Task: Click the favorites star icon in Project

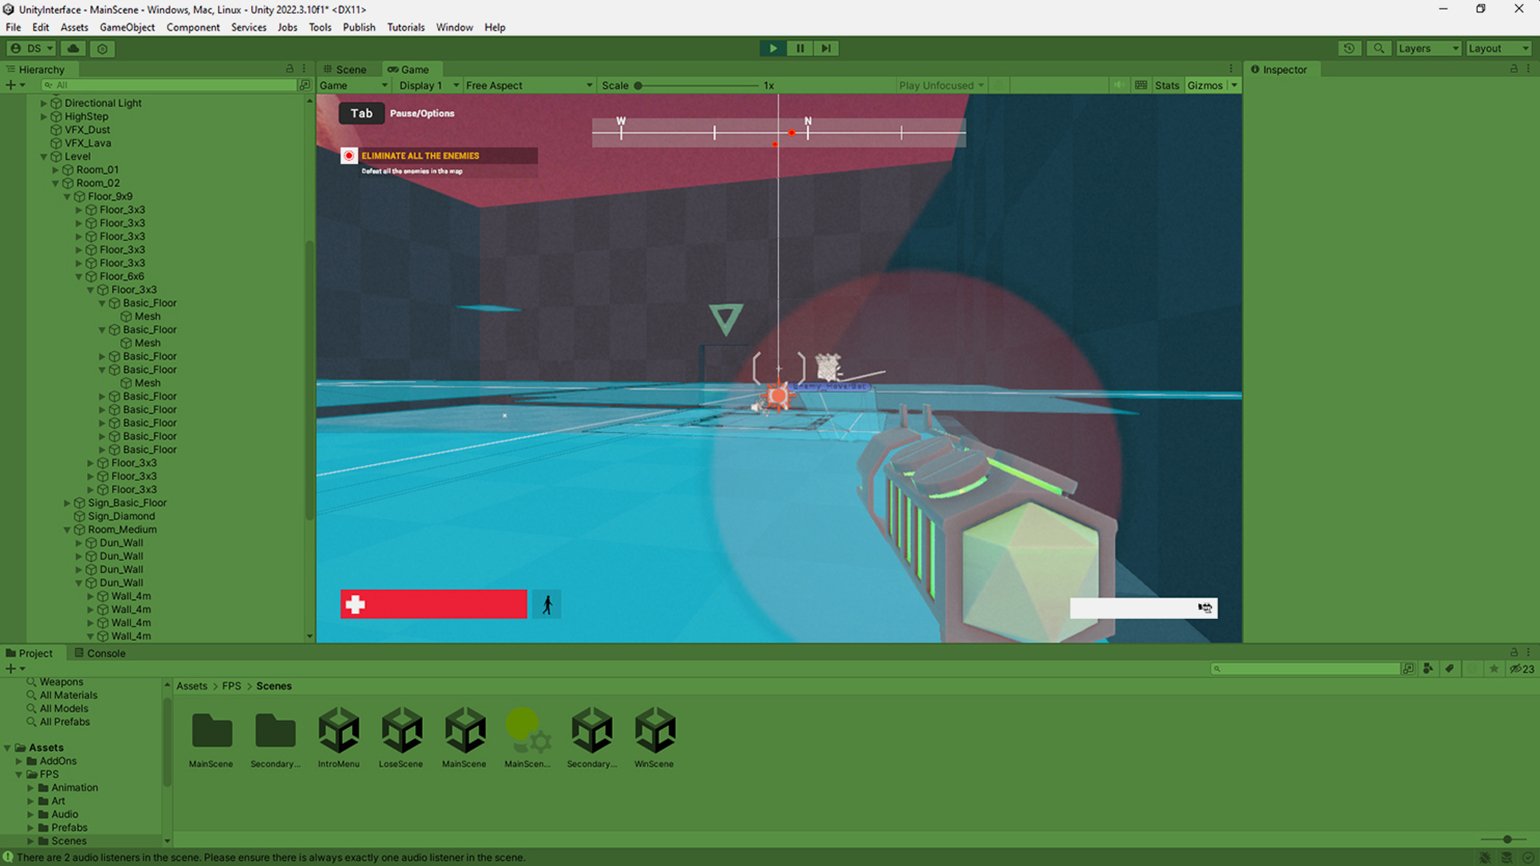Action: (1494, 669)
